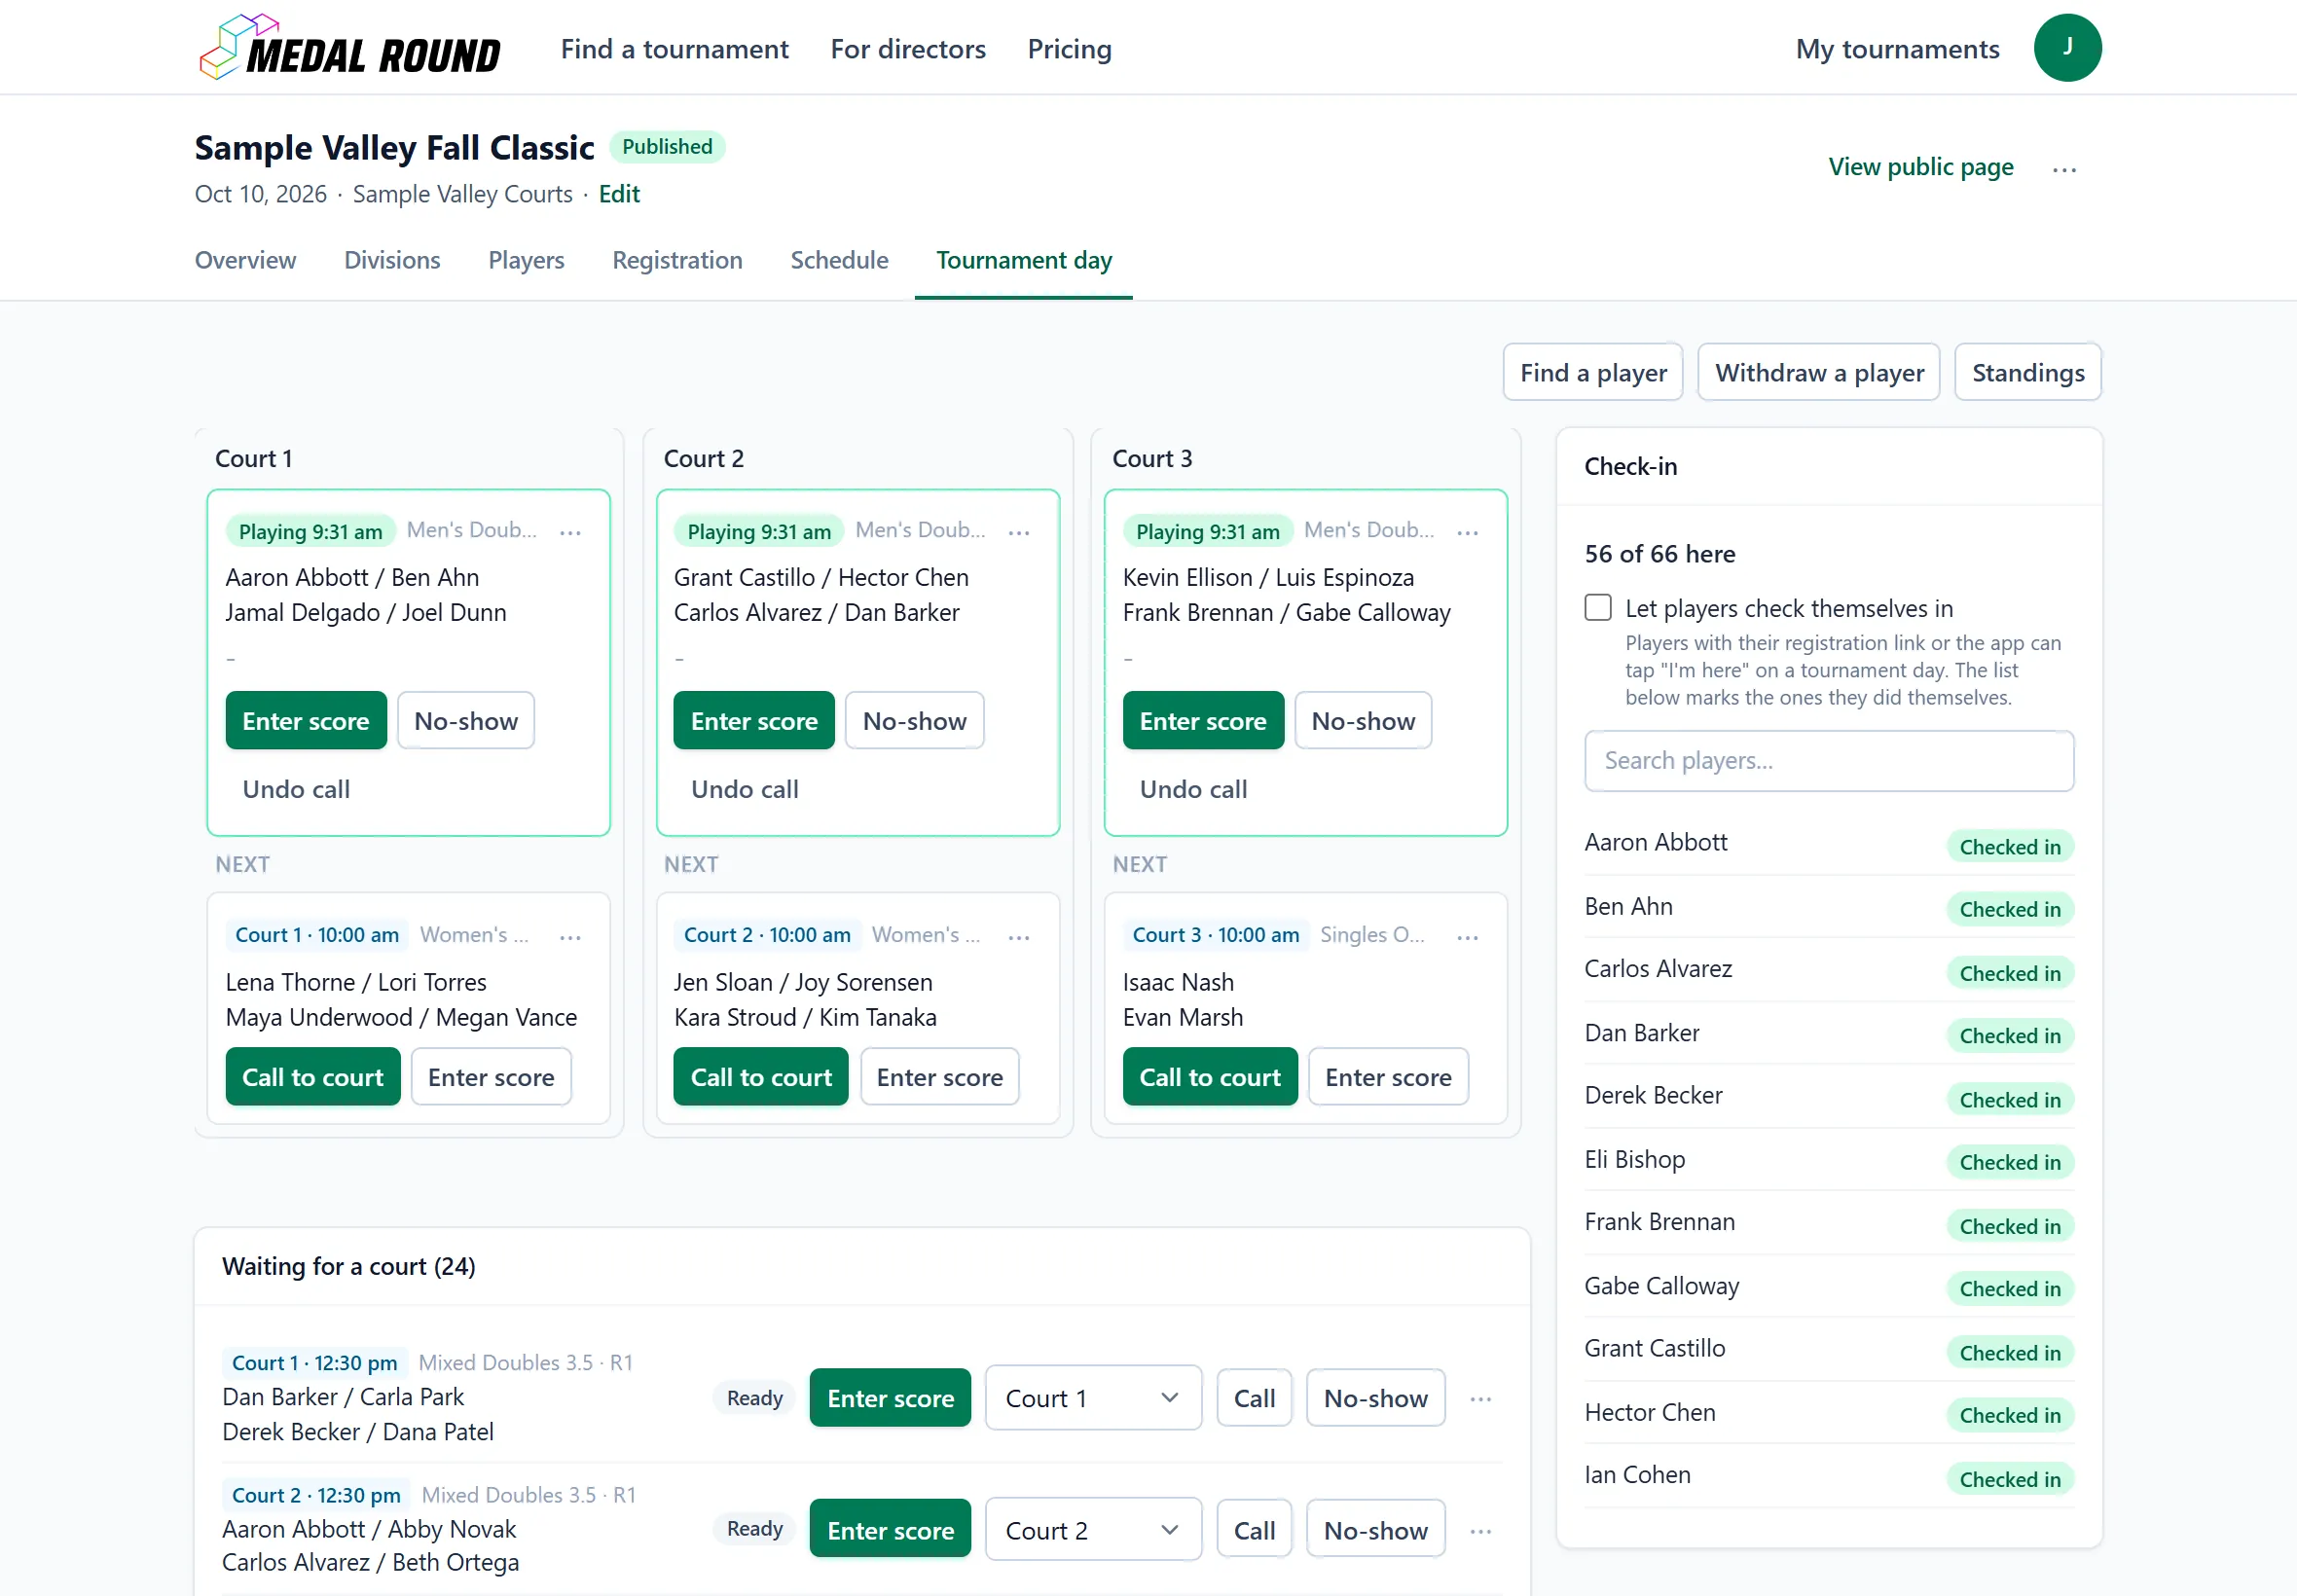The image size is (2297, 1596).
Task: Open ellipsis menu for Jen Sloan match
Action: pyautogui.click(x=1019, y=936)
